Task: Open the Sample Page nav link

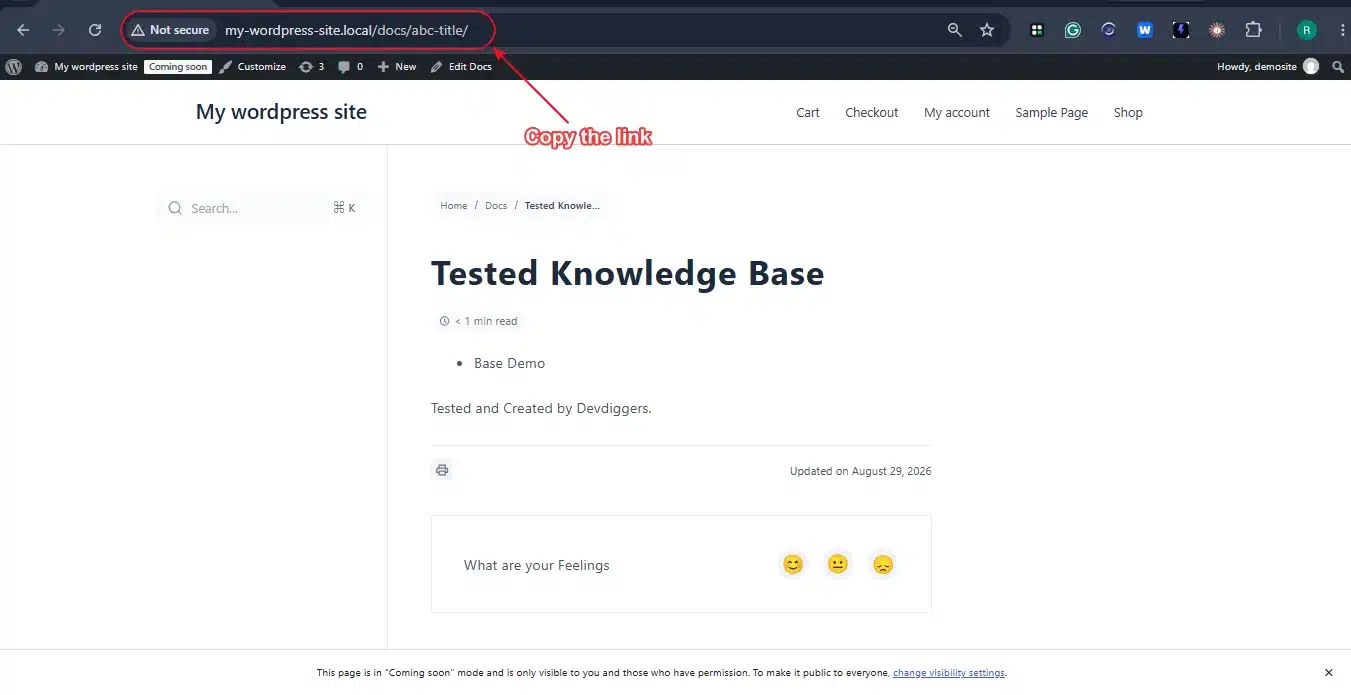Action: [1052, 113]
